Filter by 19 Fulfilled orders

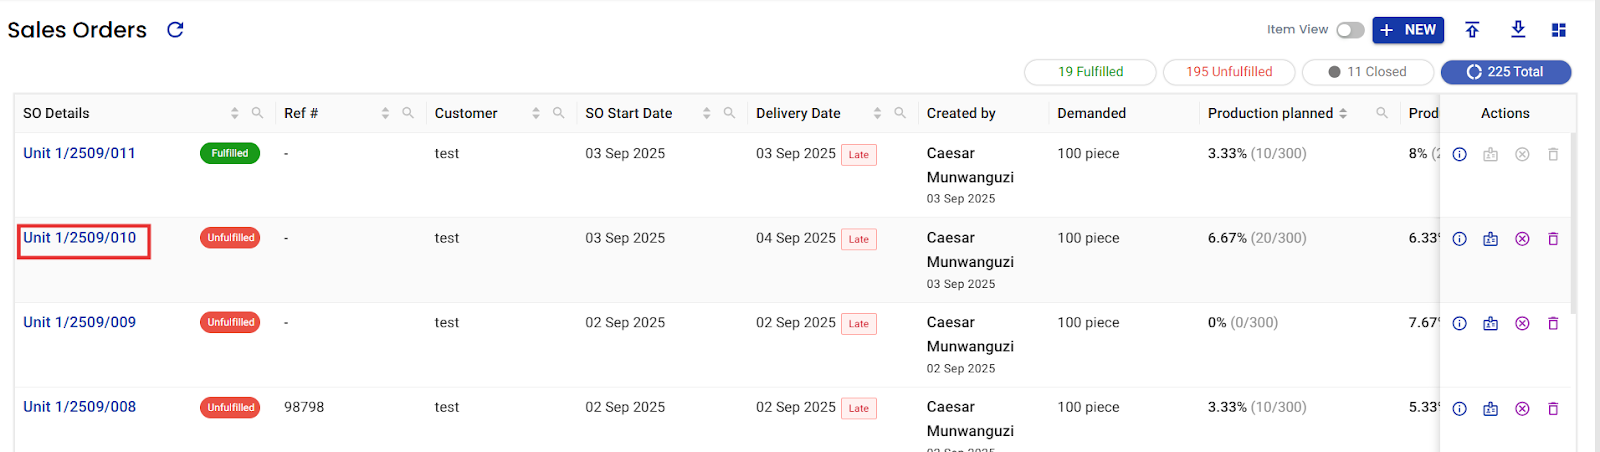1090,72
